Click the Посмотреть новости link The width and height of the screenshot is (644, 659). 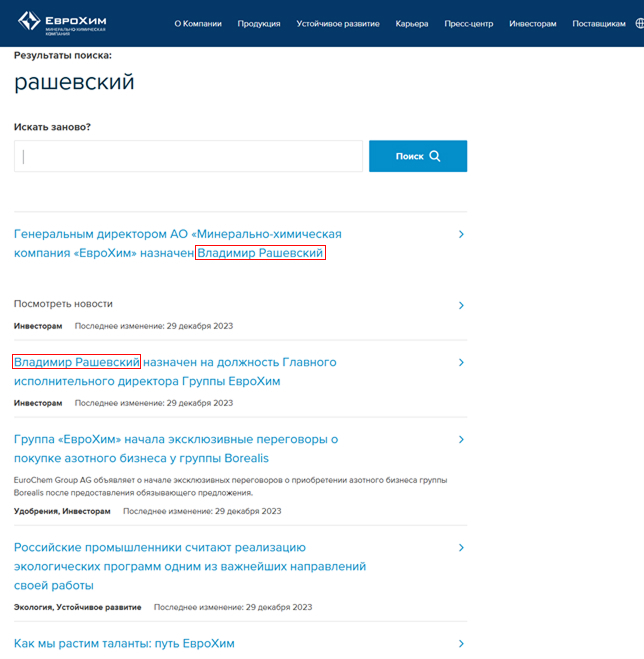(x=63, y=303)
